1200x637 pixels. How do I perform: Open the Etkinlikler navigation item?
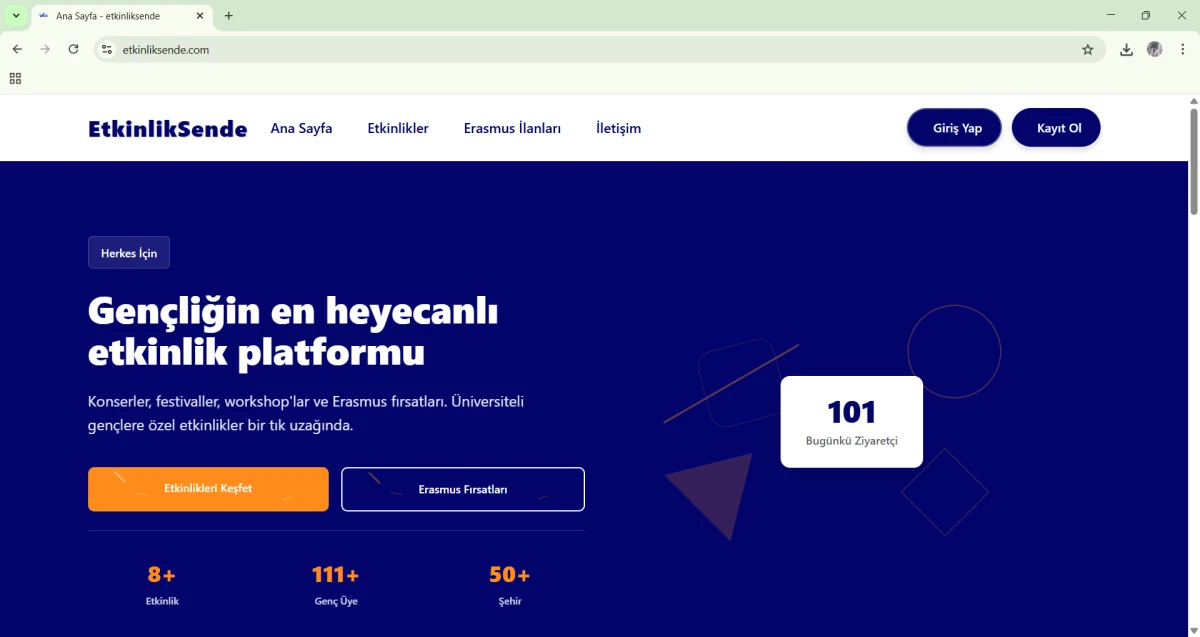(398, 128)
